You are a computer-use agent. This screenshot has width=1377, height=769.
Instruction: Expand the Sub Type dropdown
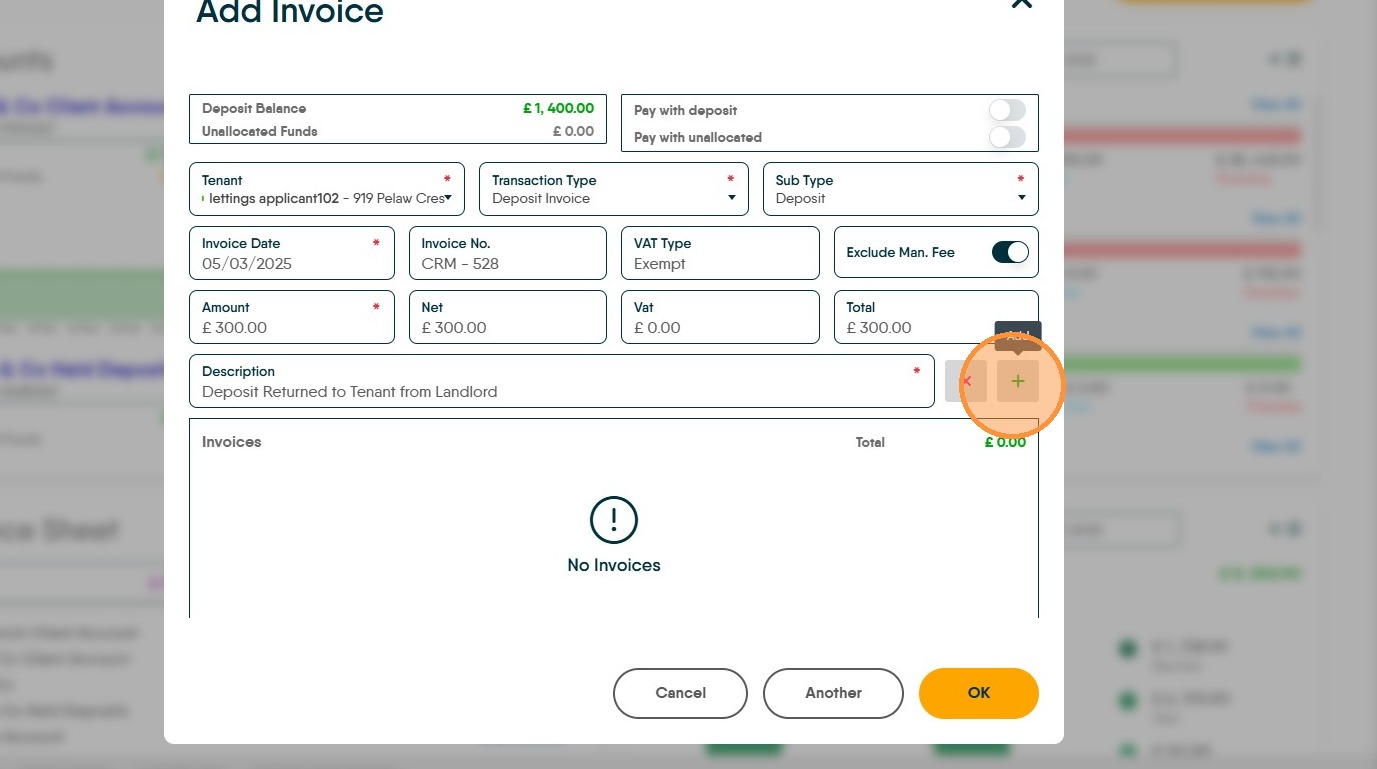coord(901,189)
